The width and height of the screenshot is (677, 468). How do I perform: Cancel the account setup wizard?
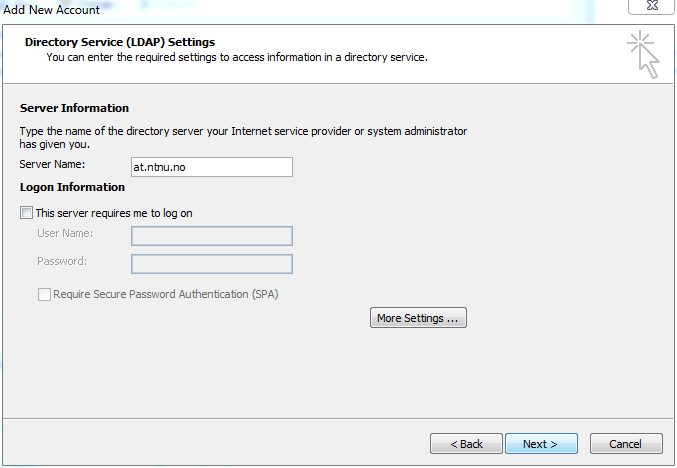(626, 444)
